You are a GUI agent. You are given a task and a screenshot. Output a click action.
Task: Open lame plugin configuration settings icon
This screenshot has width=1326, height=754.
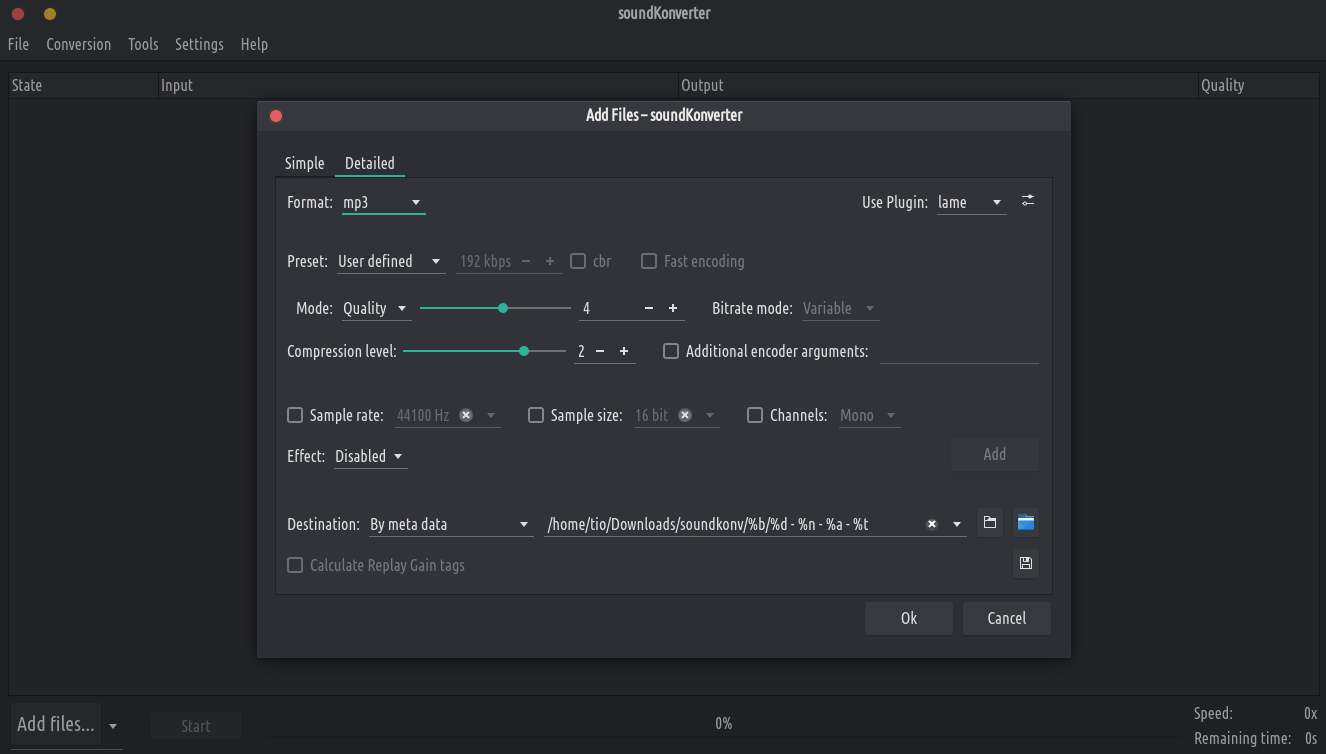click(1027, 201)
